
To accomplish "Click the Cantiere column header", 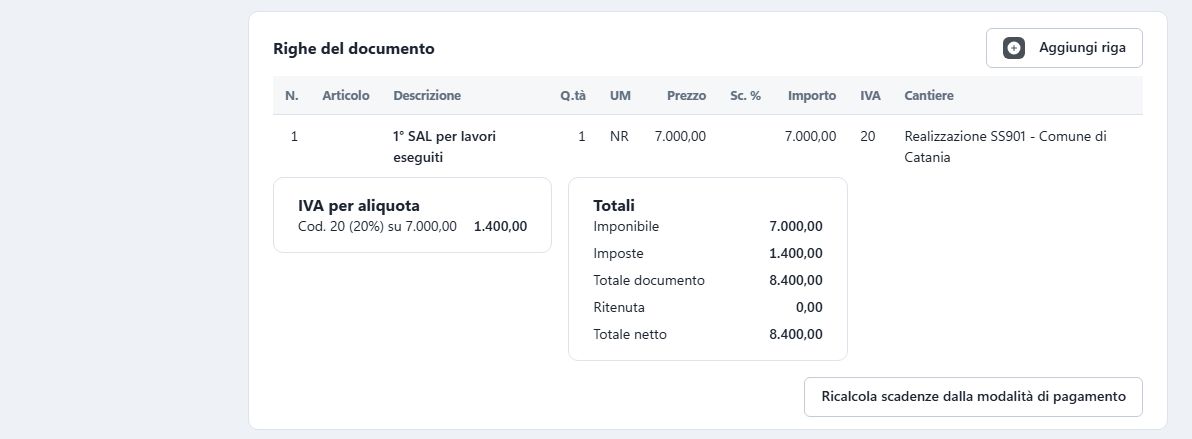I will (x=929, y=96).
